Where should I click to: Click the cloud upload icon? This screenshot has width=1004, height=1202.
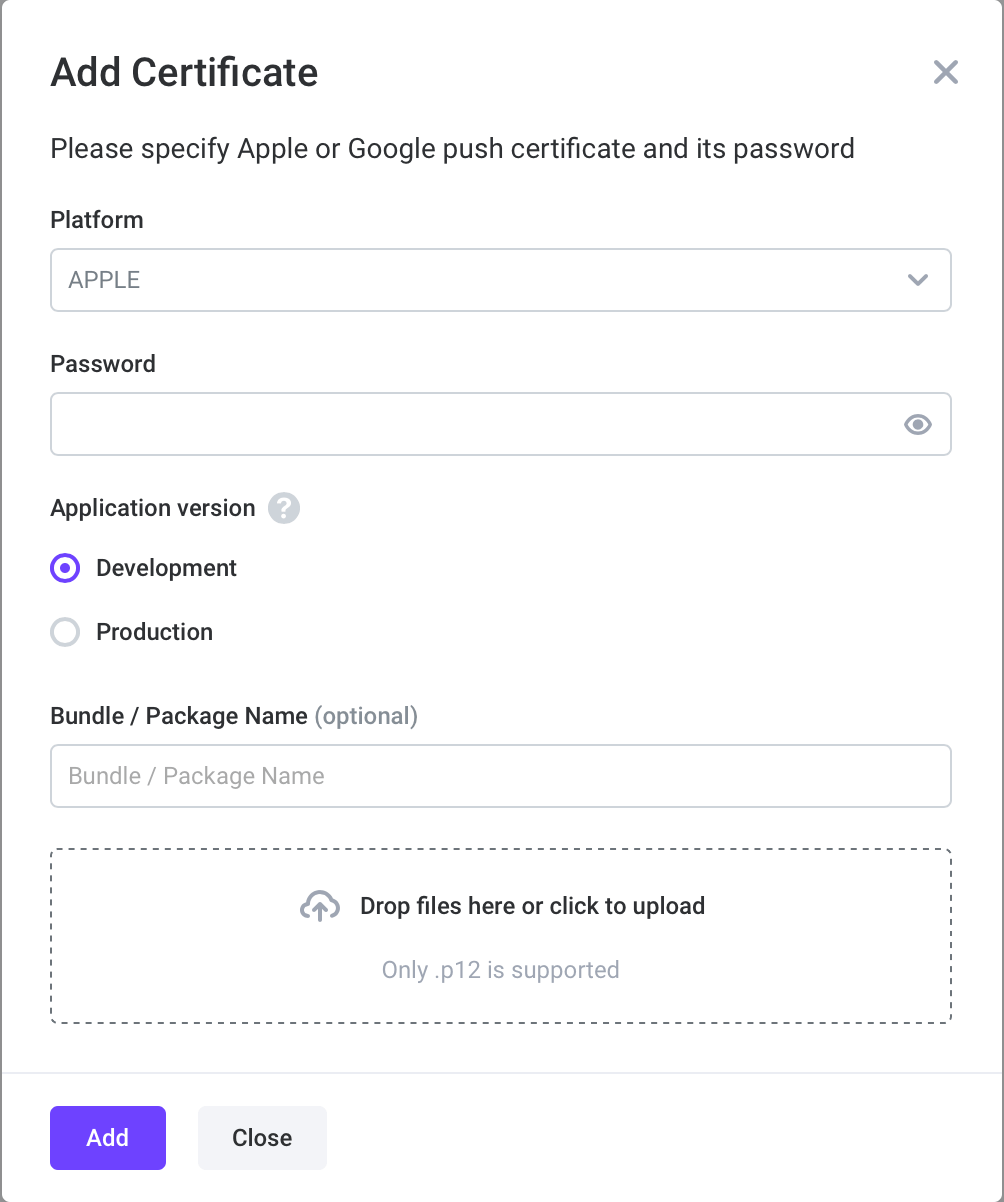coord(319,906)
